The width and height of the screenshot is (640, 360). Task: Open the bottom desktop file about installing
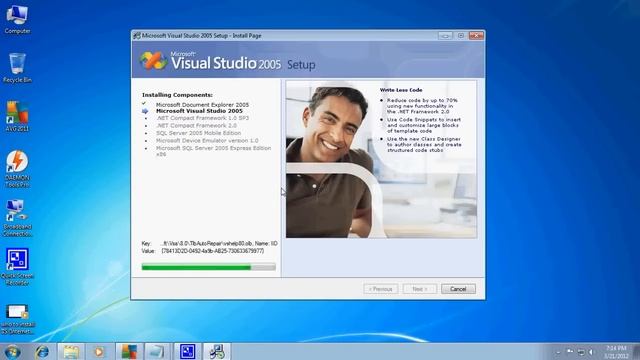click(17, 319)
